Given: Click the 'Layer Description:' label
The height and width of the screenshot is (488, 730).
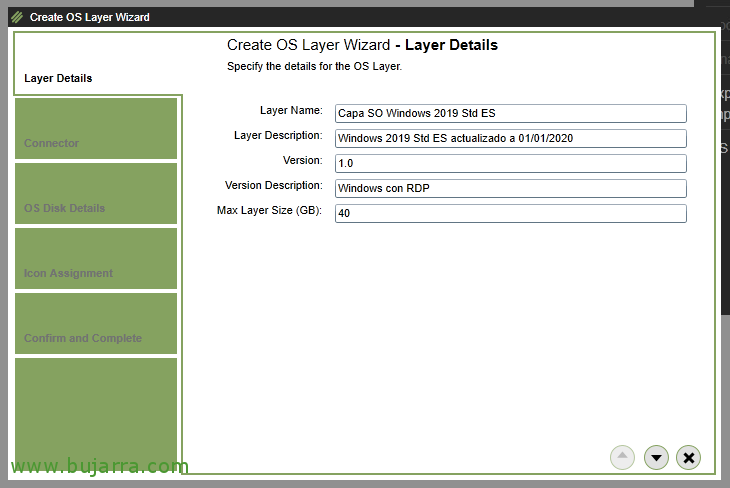Looking at the screenshot, I should [x=278, y=136].
